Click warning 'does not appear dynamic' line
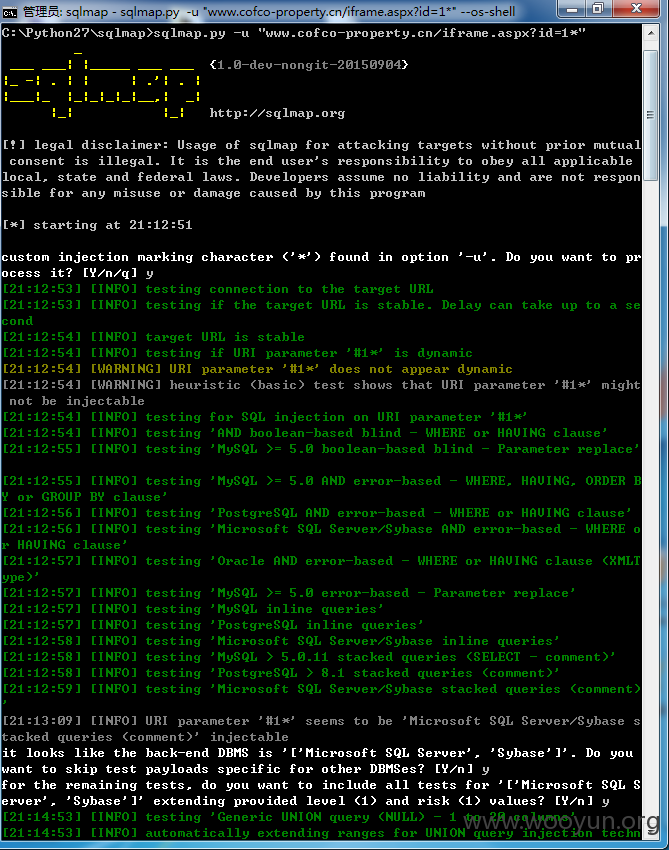The width and height of the screenshot is (669, 850). pos(258,369)
